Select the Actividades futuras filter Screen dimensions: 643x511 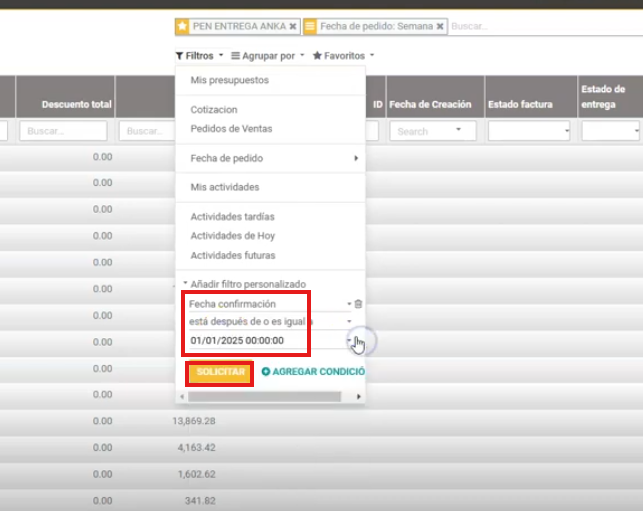coord(233,255)
